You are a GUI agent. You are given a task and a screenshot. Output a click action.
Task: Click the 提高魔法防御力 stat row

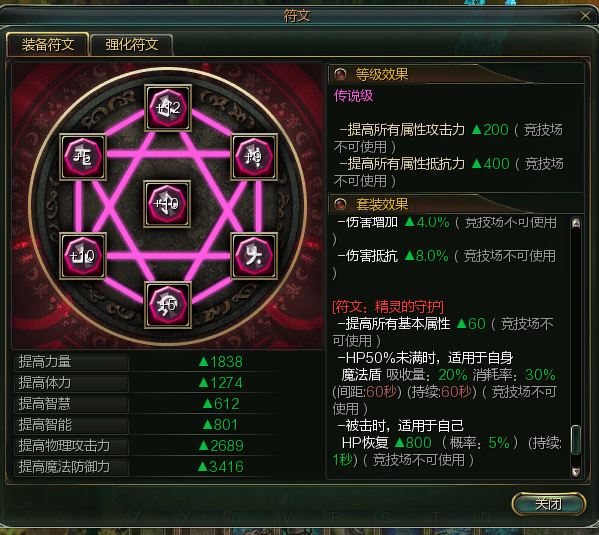[x=145, y=467]
